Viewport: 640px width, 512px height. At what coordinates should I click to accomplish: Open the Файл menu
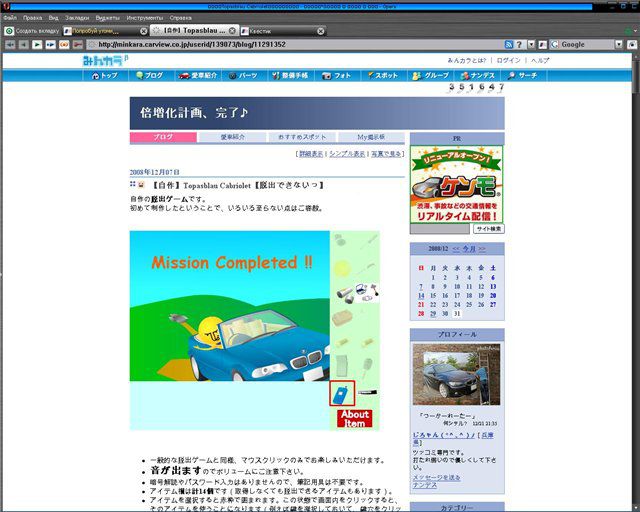pos(10,18)
